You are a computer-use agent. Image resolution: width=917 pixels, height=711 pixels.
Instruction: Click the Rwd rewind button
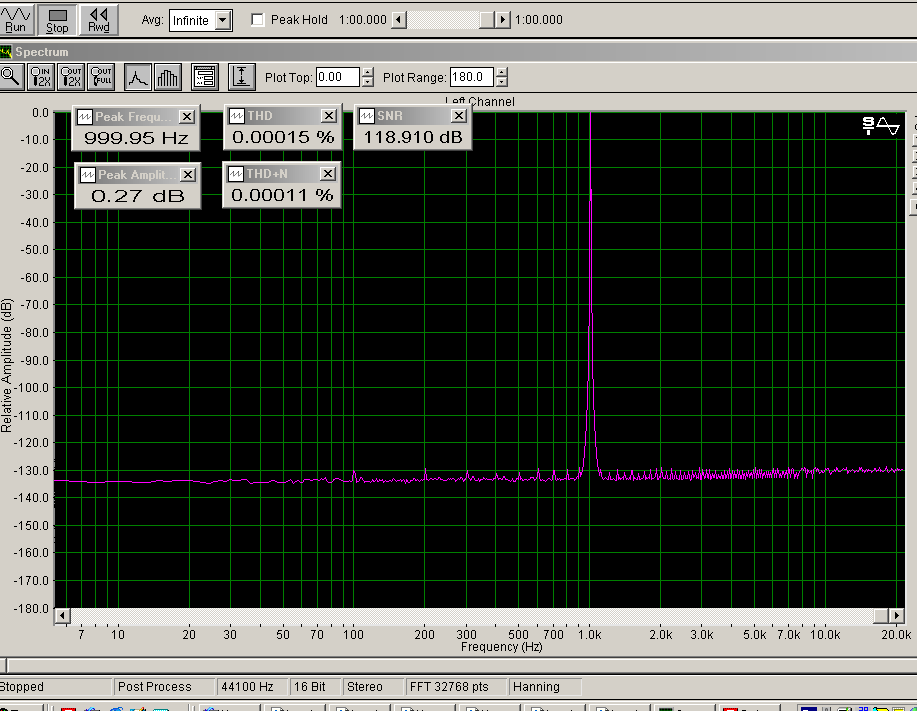click(98, 19)
